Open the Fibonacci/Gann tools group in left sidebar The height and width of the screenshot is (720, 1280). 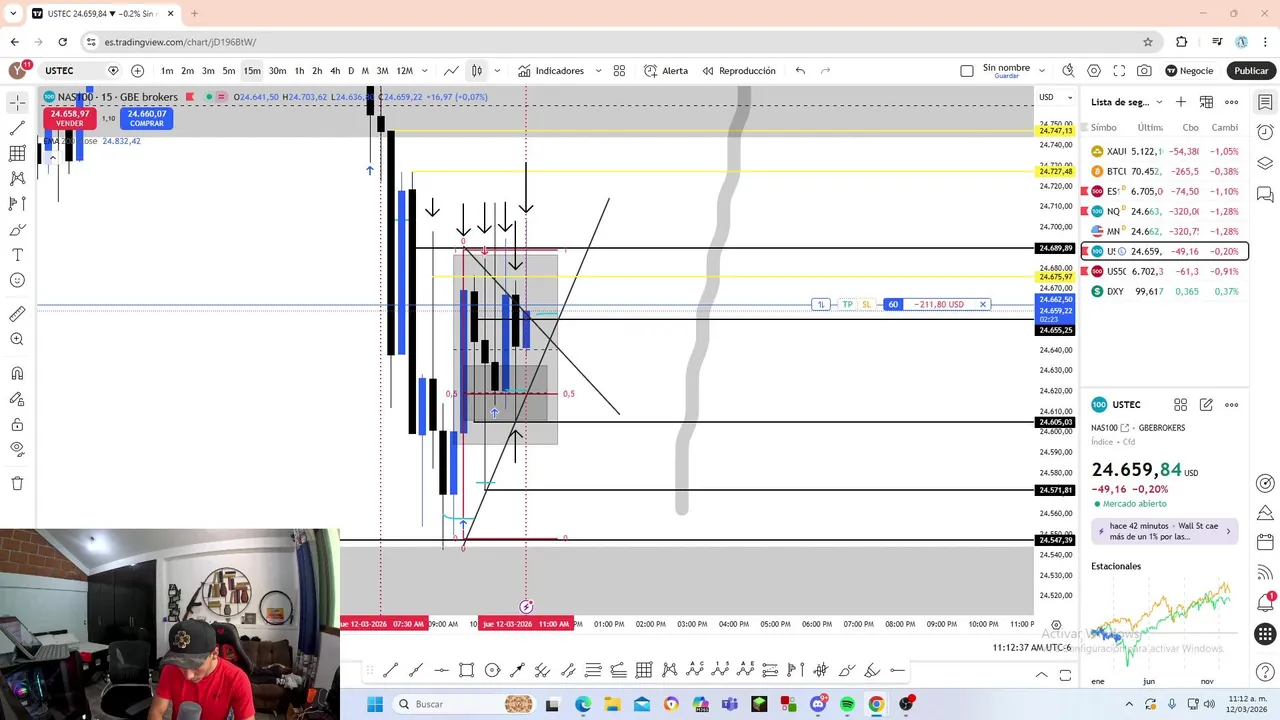(x=17, y=153)
